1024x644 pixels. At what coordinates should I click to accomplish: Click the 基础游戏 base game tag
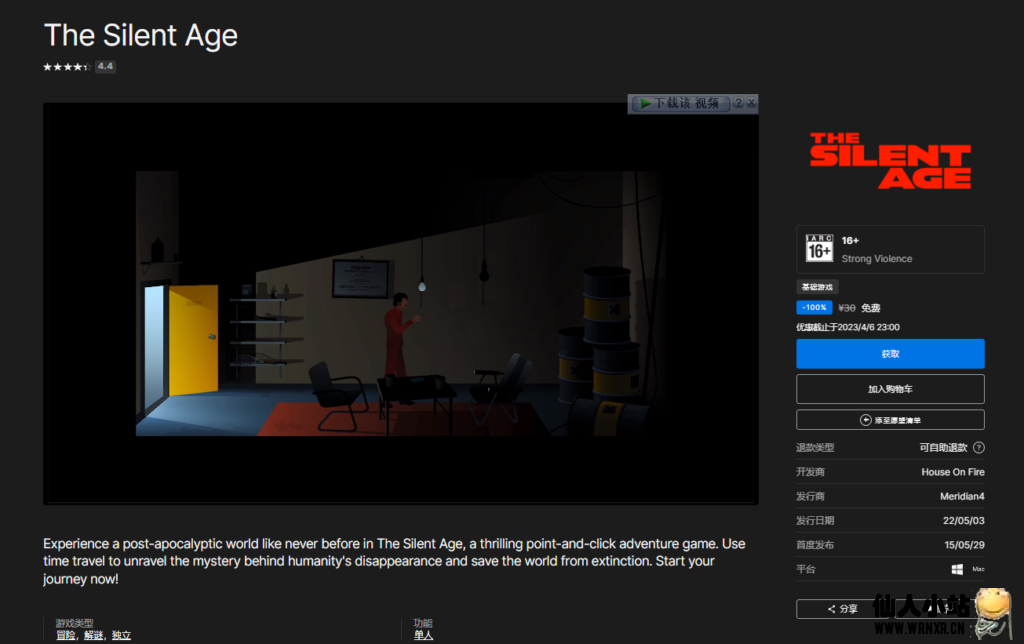coord(817,287)
